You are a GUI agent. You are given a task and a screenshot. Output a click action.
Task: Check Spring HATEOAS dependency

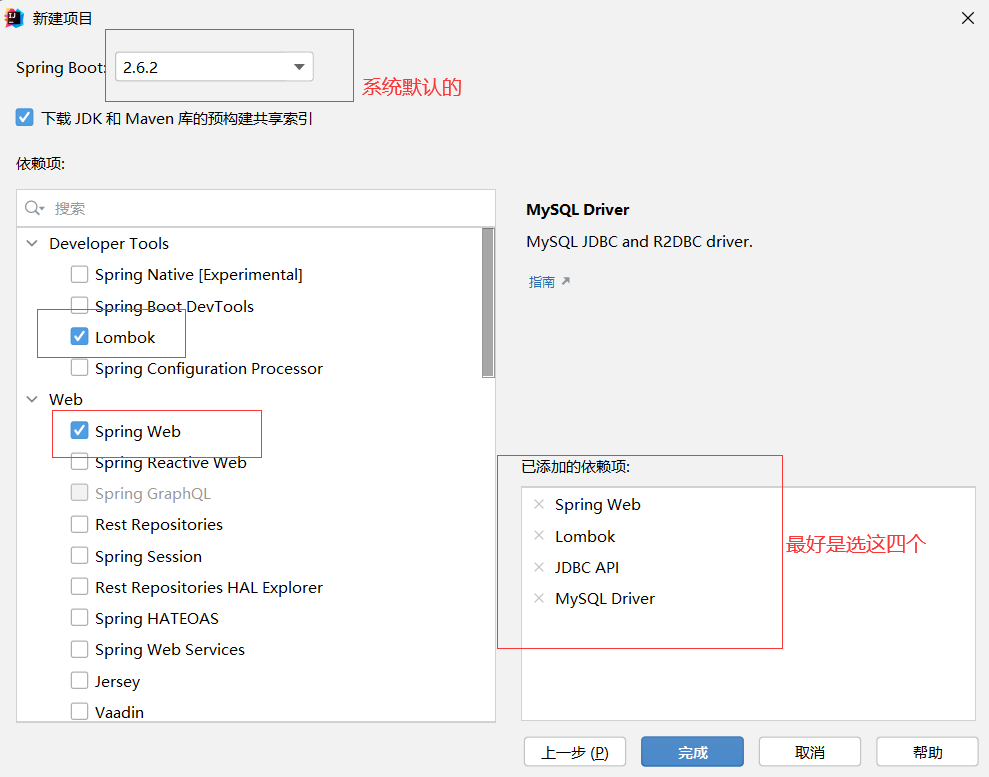pos(79,617)
